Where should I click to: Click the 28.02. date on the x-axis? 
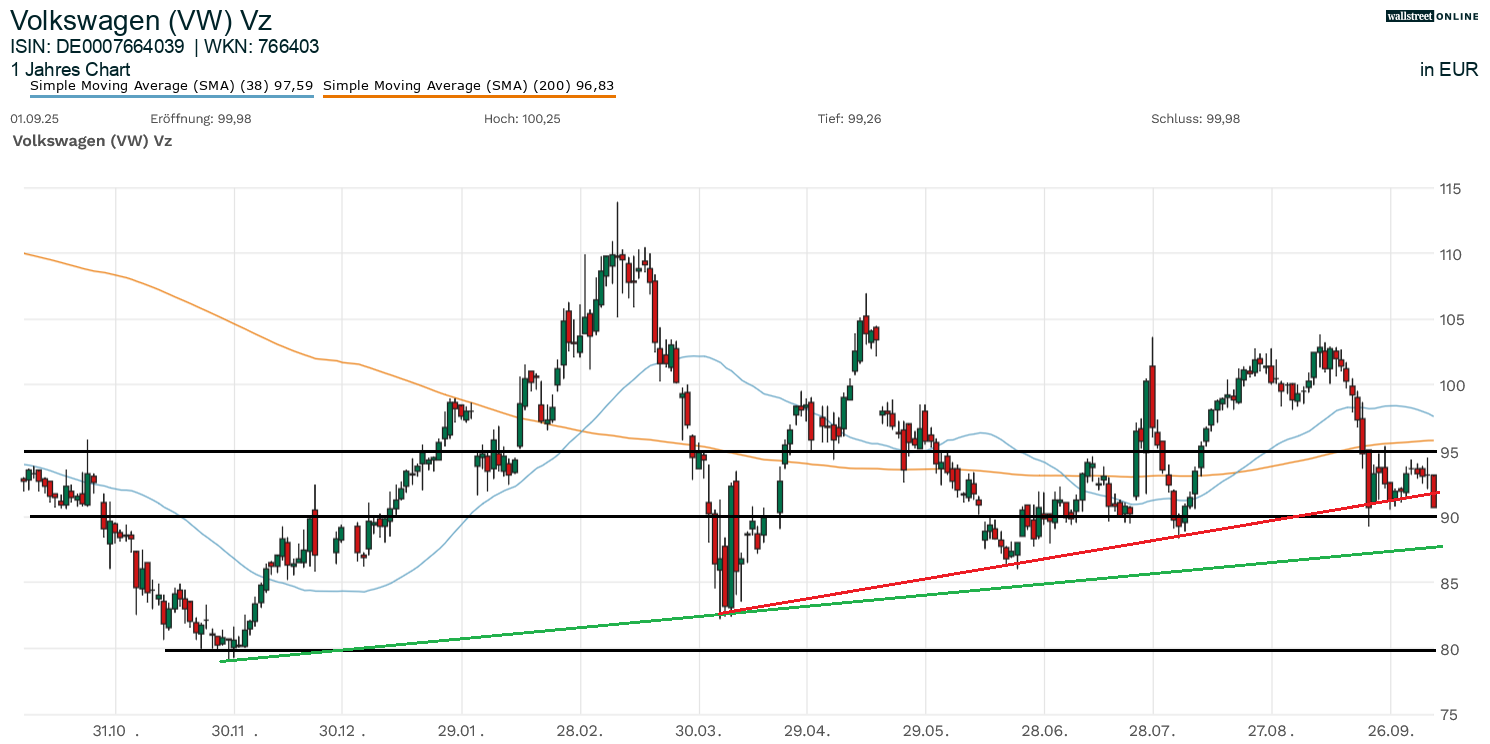581,731
